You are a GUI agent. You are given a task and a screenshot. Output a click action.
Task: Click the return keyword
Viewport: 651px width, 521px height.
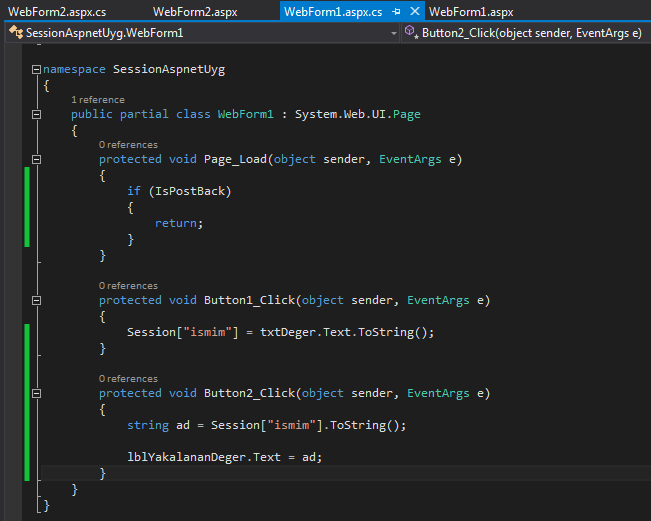coord(176,223)
